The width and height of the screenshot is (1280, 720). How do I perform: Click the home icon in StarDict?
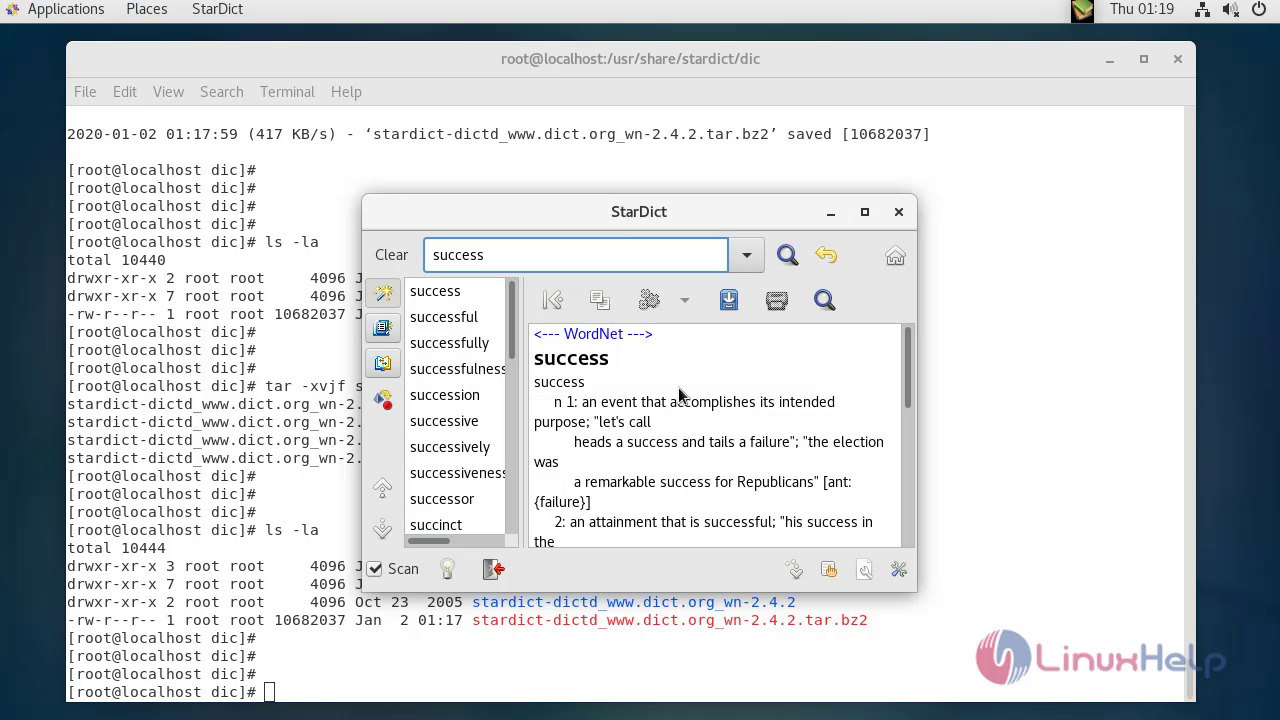click(895, 255)
